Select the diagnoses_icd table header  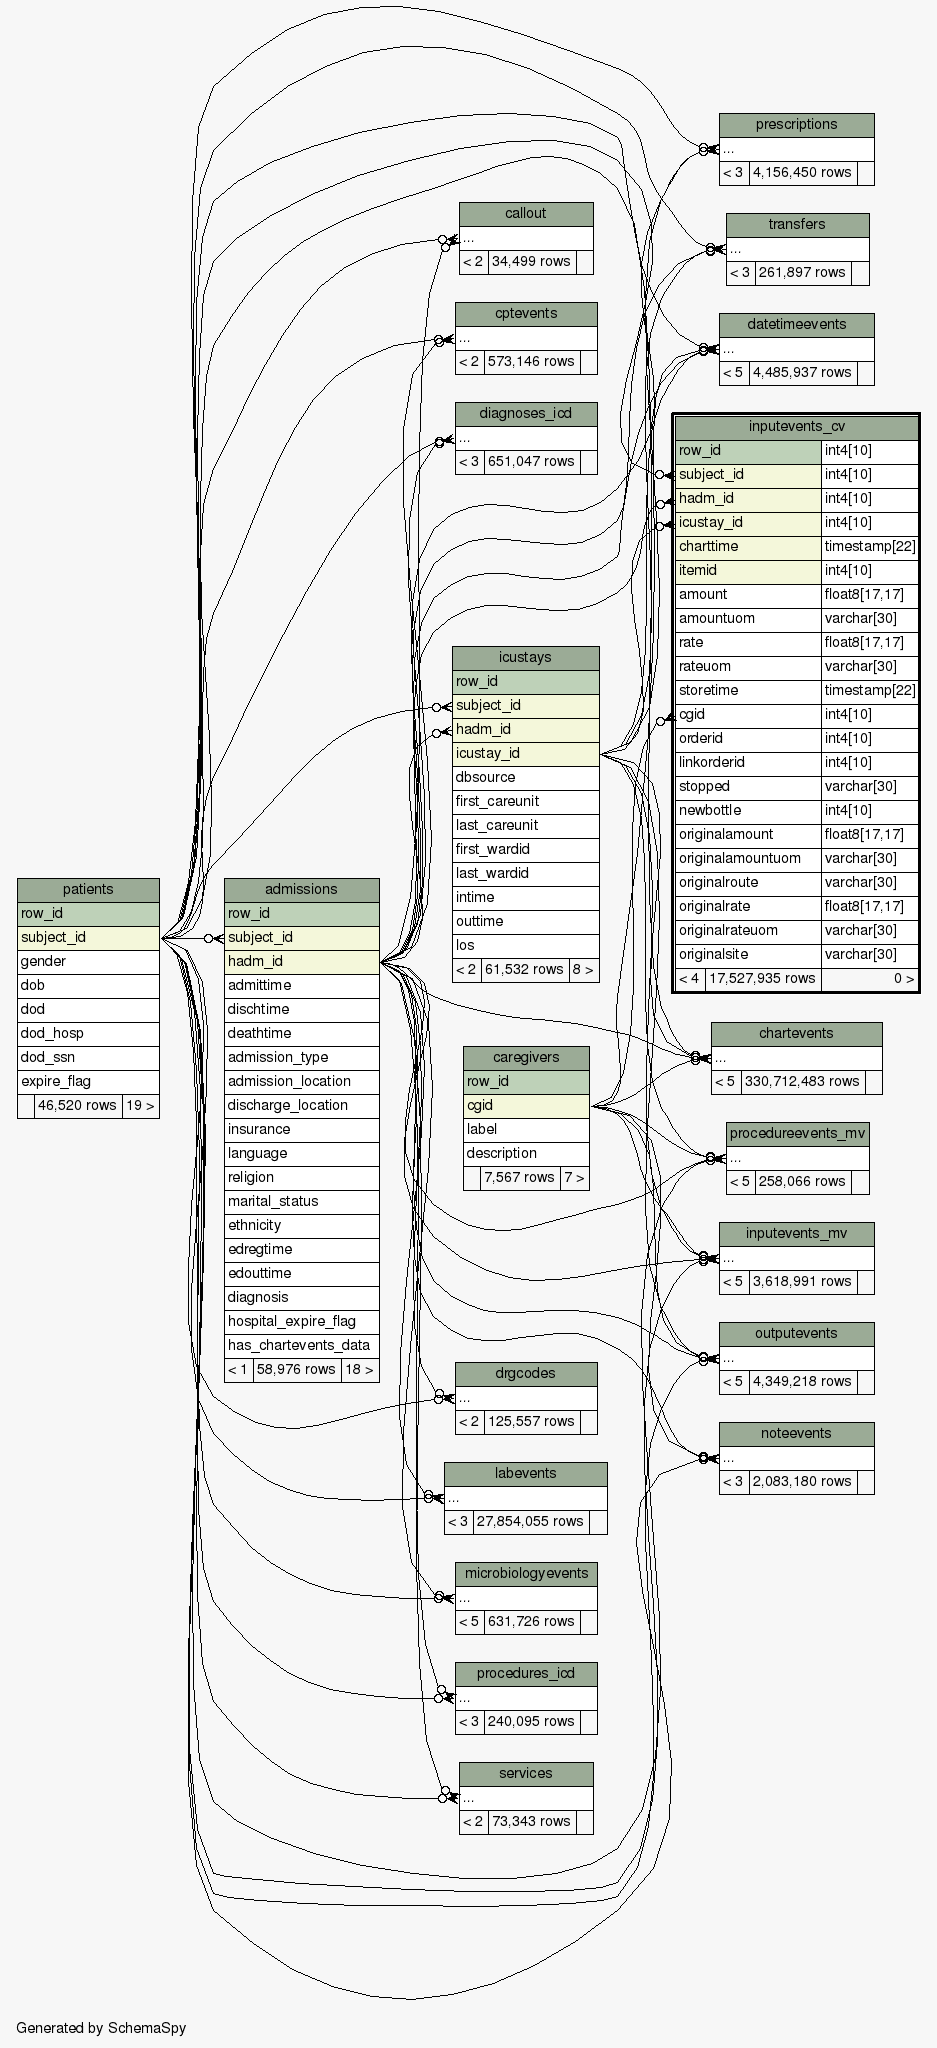pyautogui.click(x=526, y=414)
